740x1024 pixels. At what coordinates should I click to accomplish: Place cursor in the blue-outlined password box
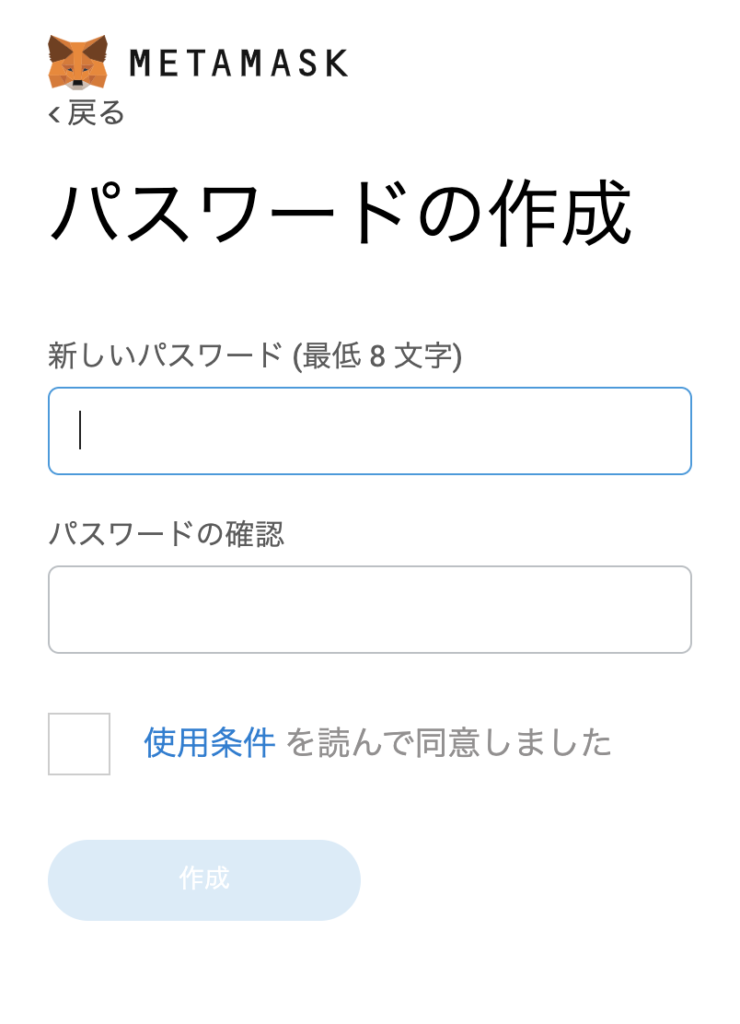pos(370,431)
